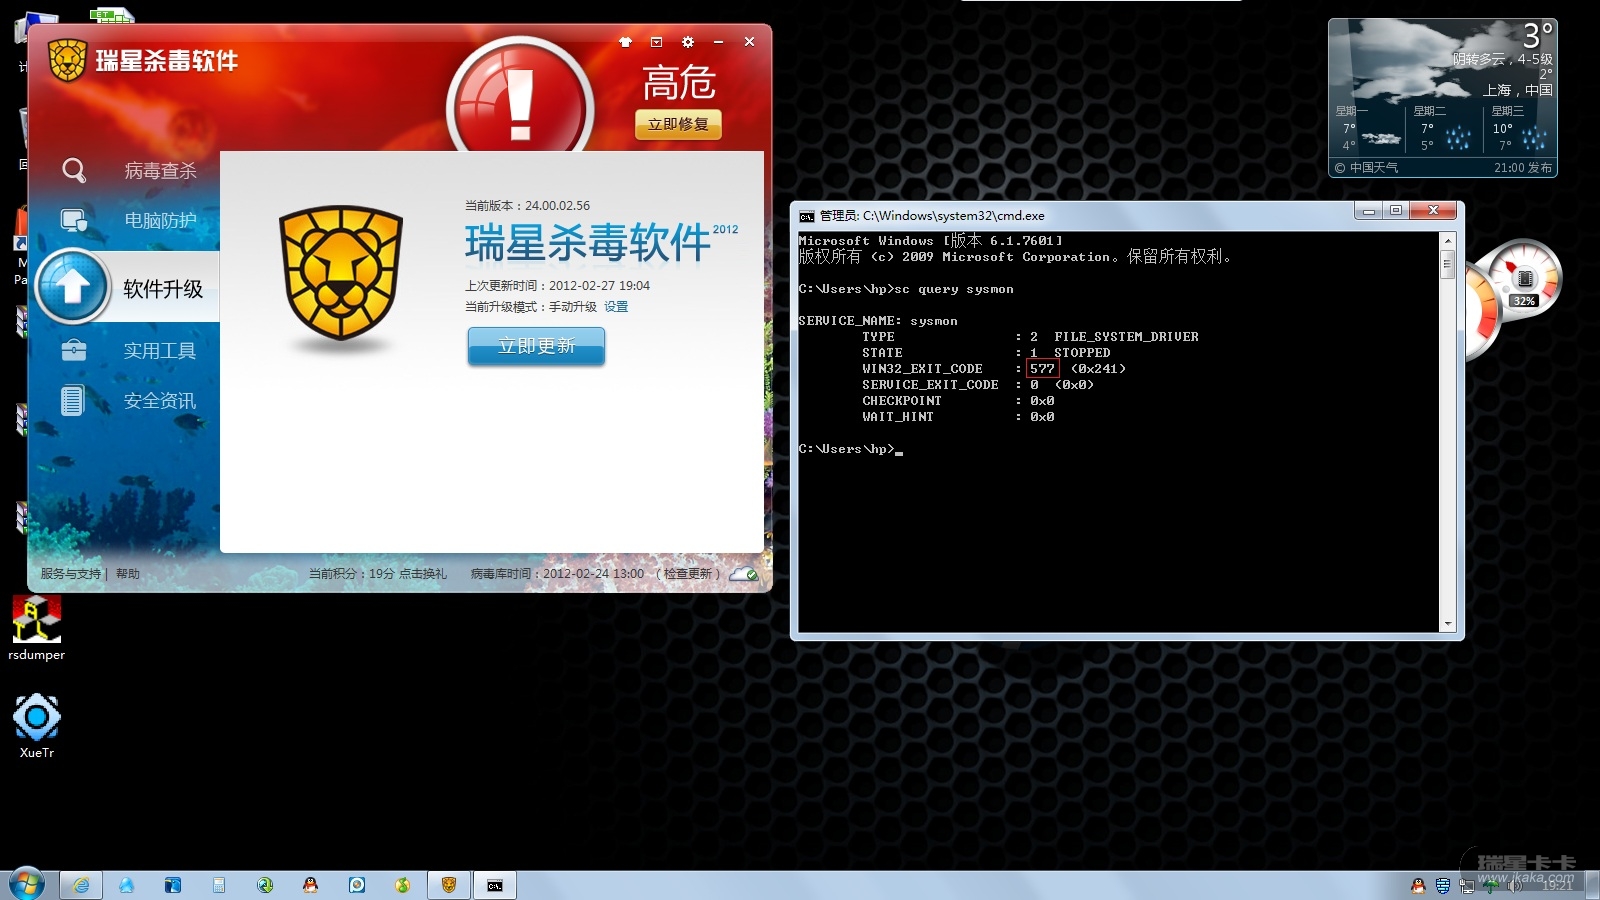
Task: Click the 星期二 forecast in the weather gadget
Action: pyautogui.click(x=1443, y=131)
